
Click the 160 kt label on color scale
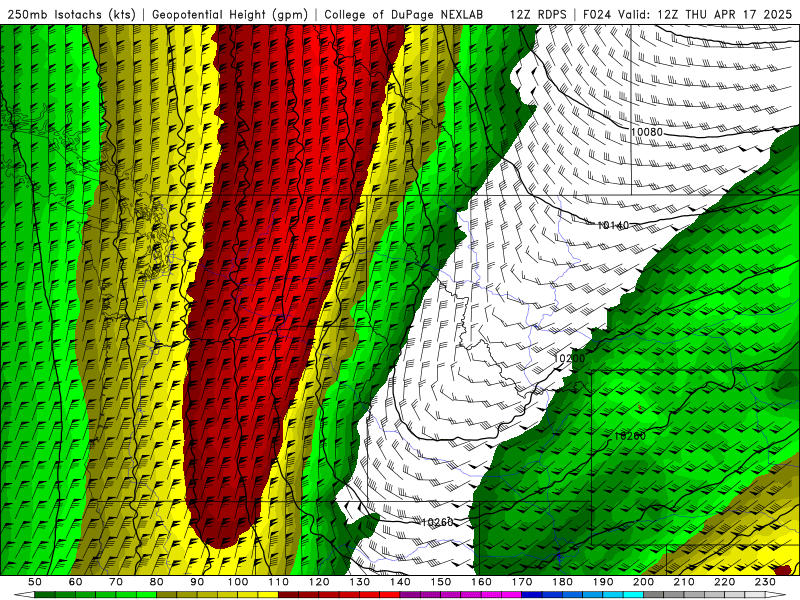482,582
